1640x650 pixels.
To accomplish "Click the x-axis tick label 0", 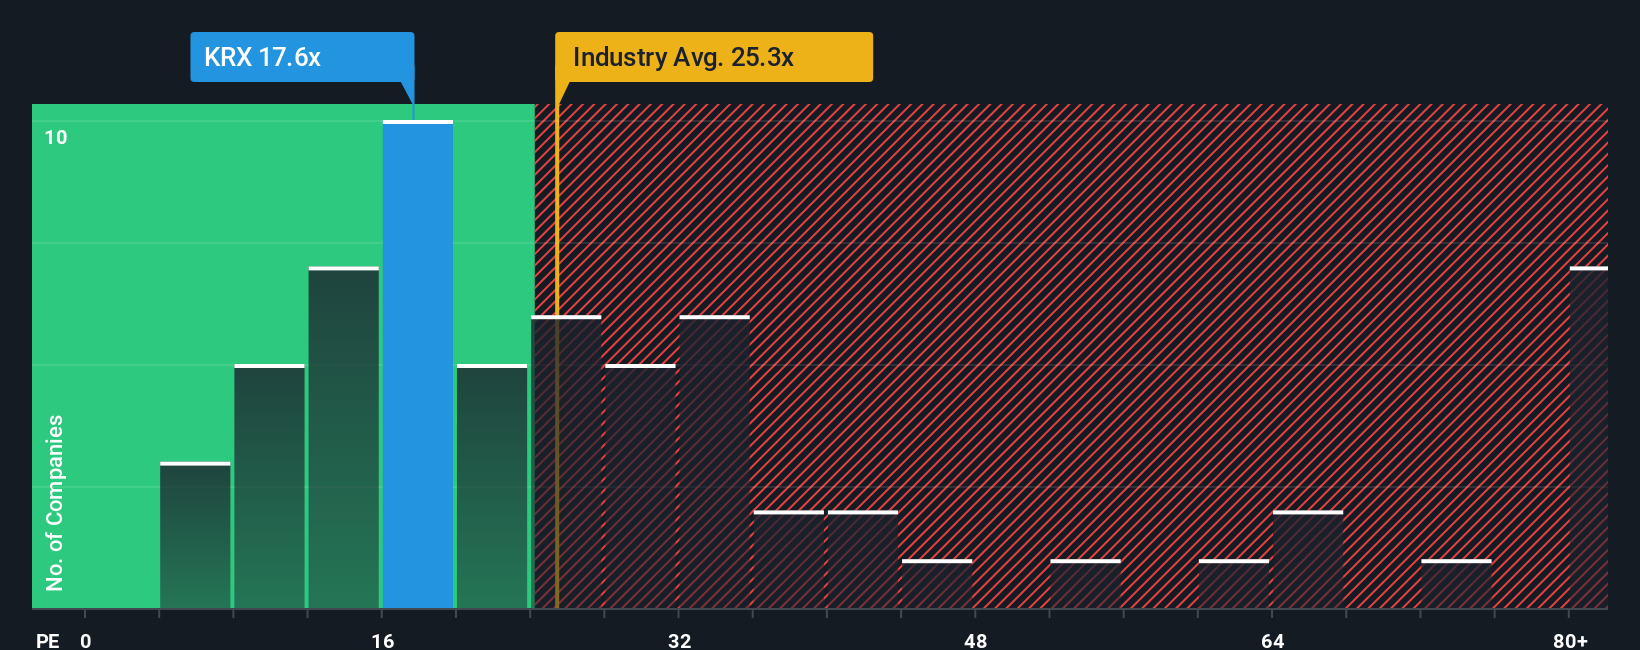I will point(86,640).
